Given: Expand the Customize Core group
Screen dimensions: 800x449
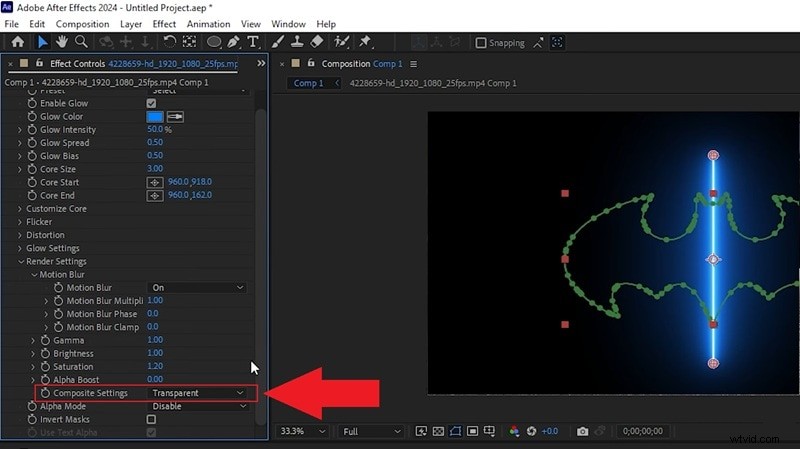Looking at the screenshot, I should (20, 209).
